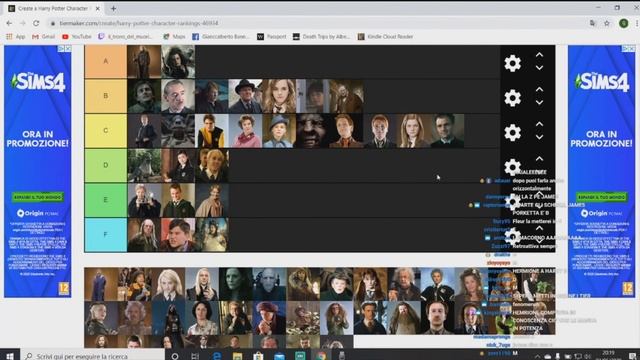
Task: Open settings gear for tier A row
Action: coord(512,63)
